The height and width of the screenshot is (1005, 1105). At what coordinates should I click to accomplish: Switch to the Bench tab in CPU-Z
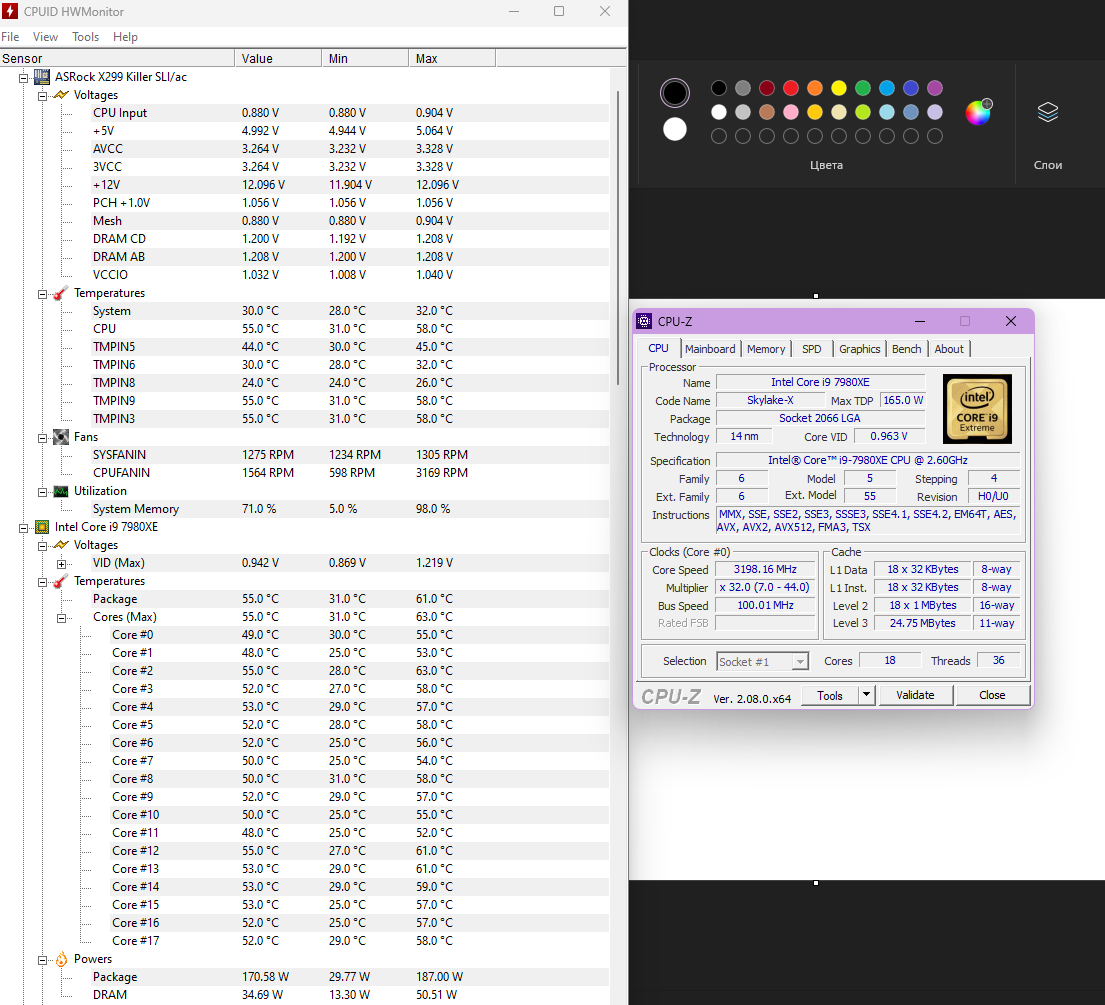coord(906,349)
